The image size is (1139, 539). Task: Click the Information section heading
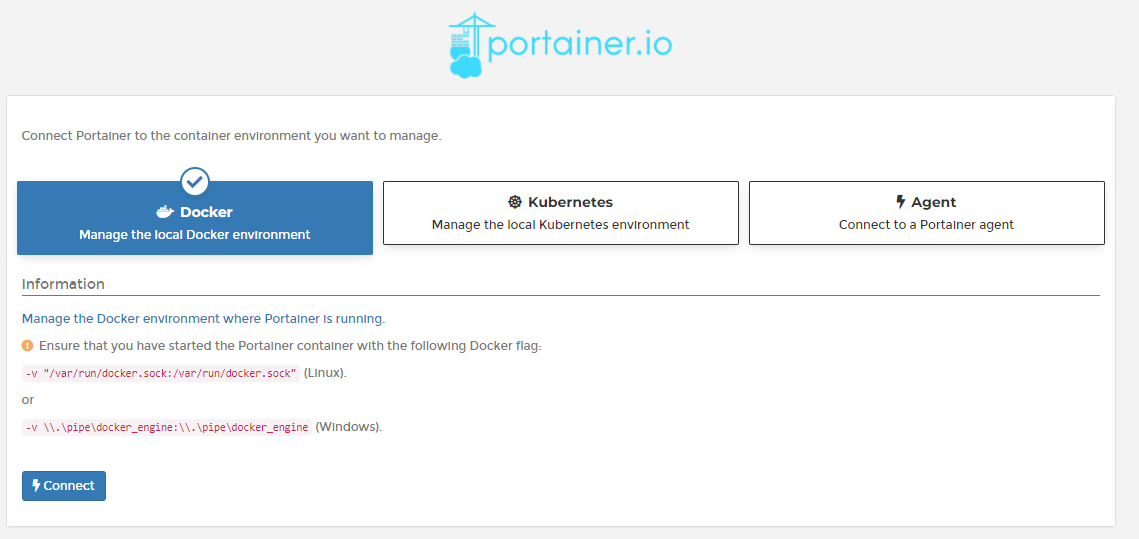coord(63,284)
